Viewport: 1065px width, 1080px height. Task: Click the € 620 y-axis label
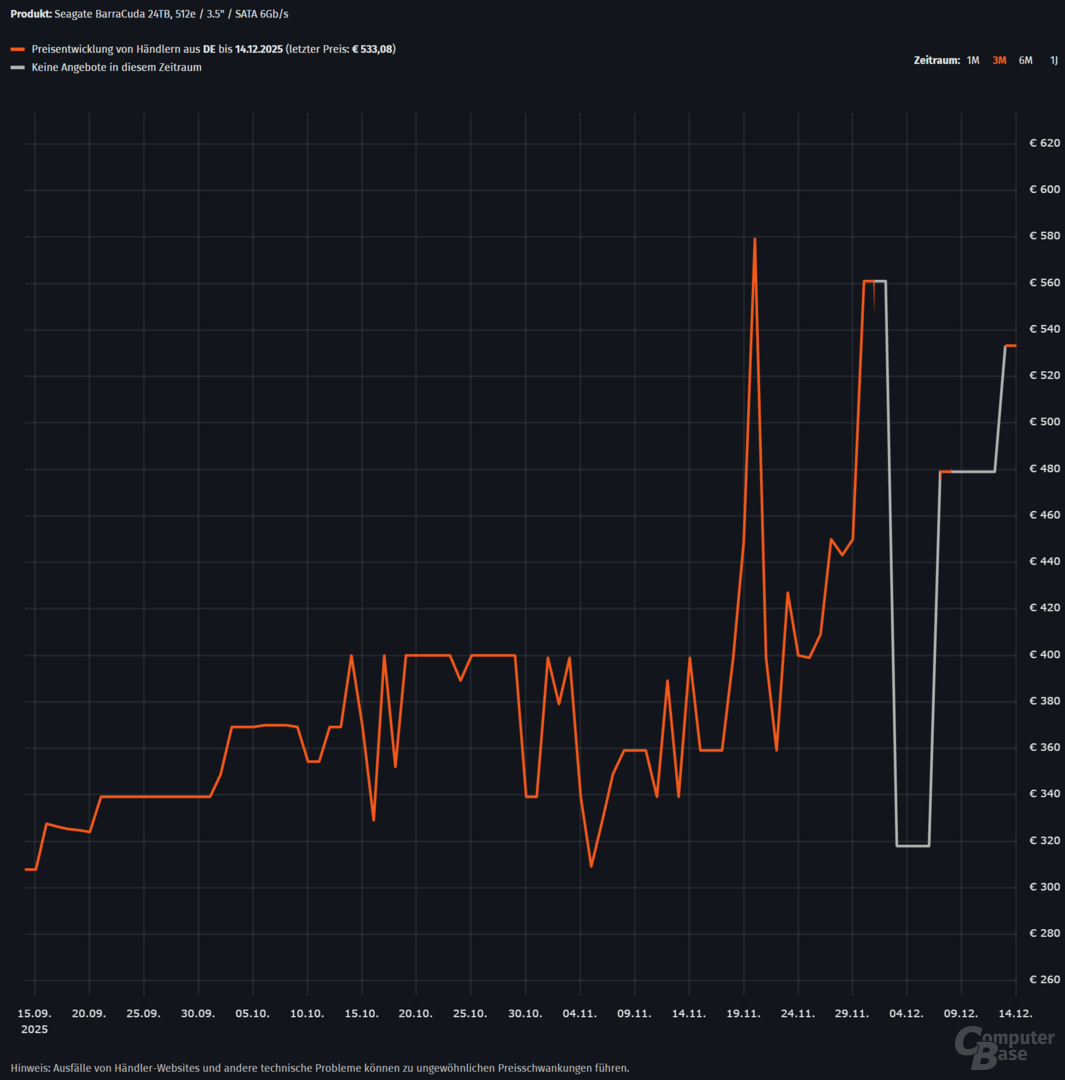point(1041,144)
